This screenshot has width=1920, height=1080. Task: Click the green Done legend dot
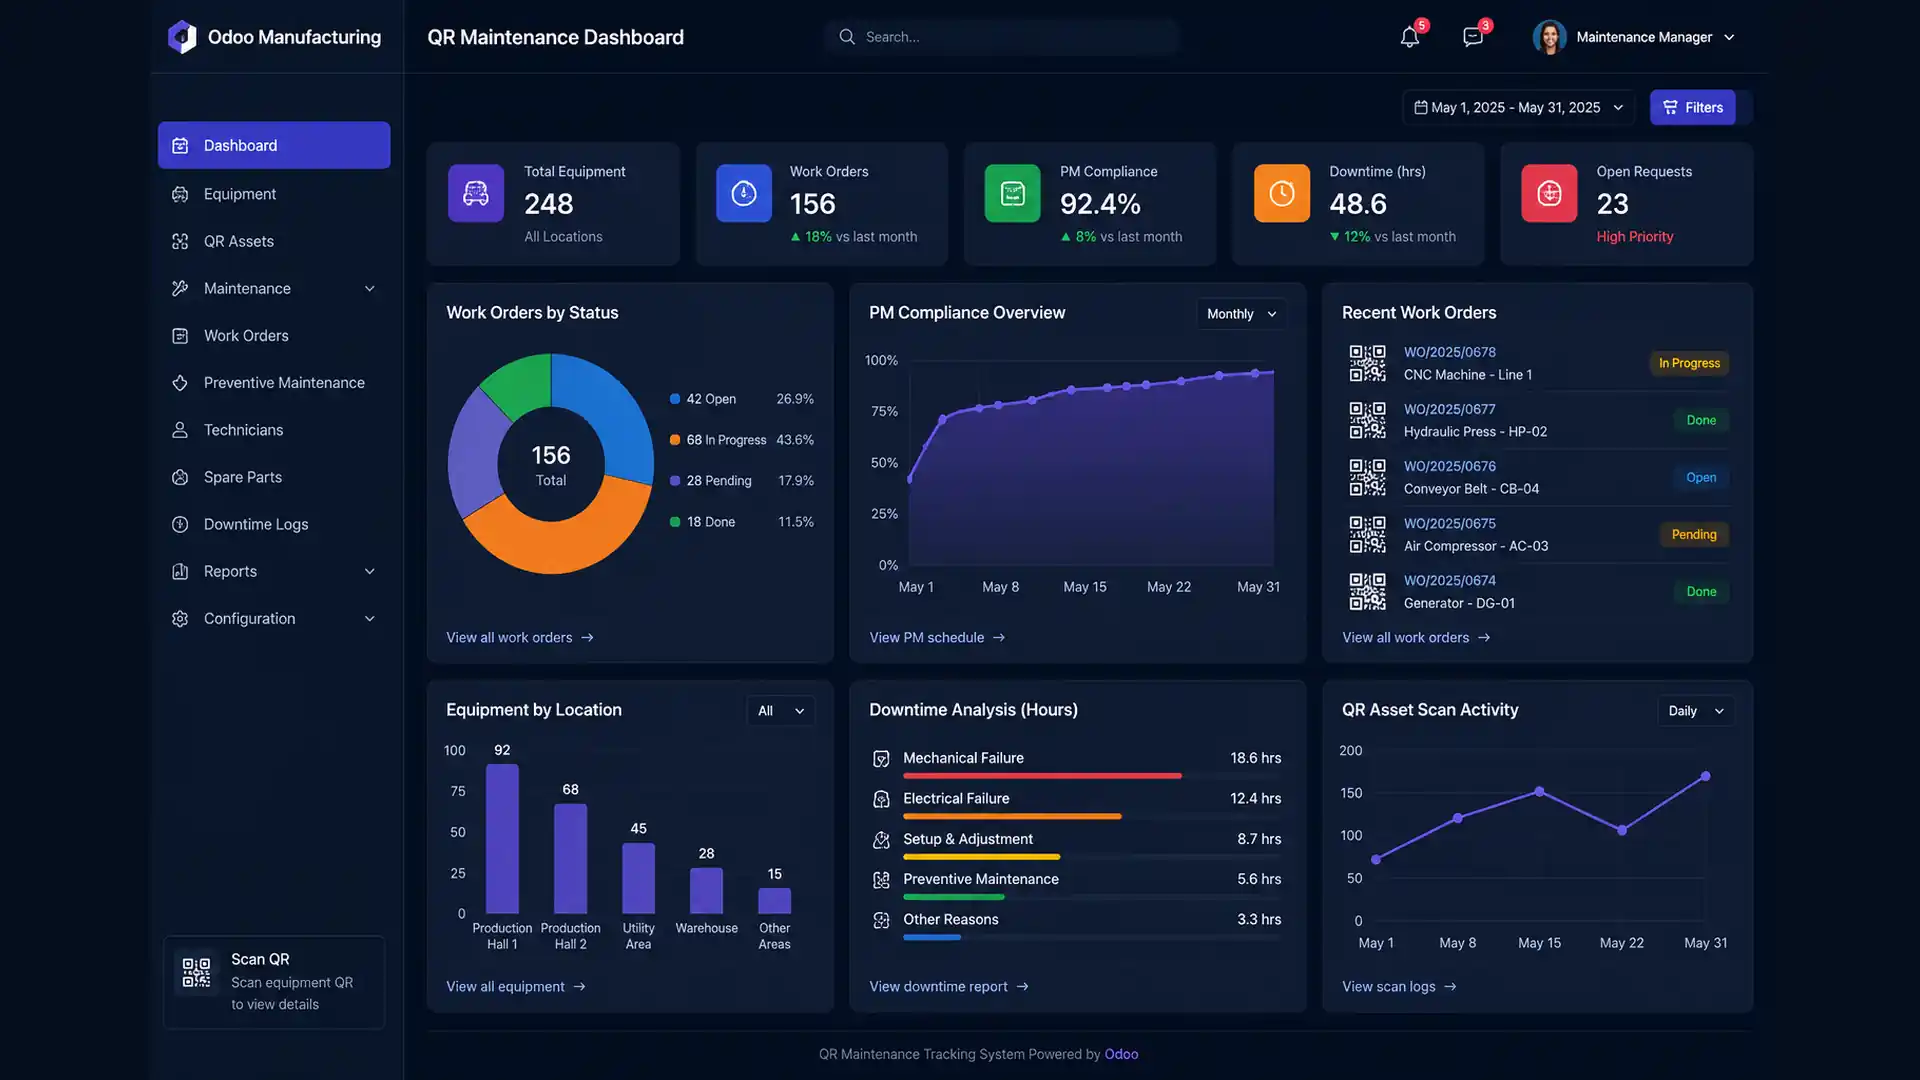coord(675,522)
